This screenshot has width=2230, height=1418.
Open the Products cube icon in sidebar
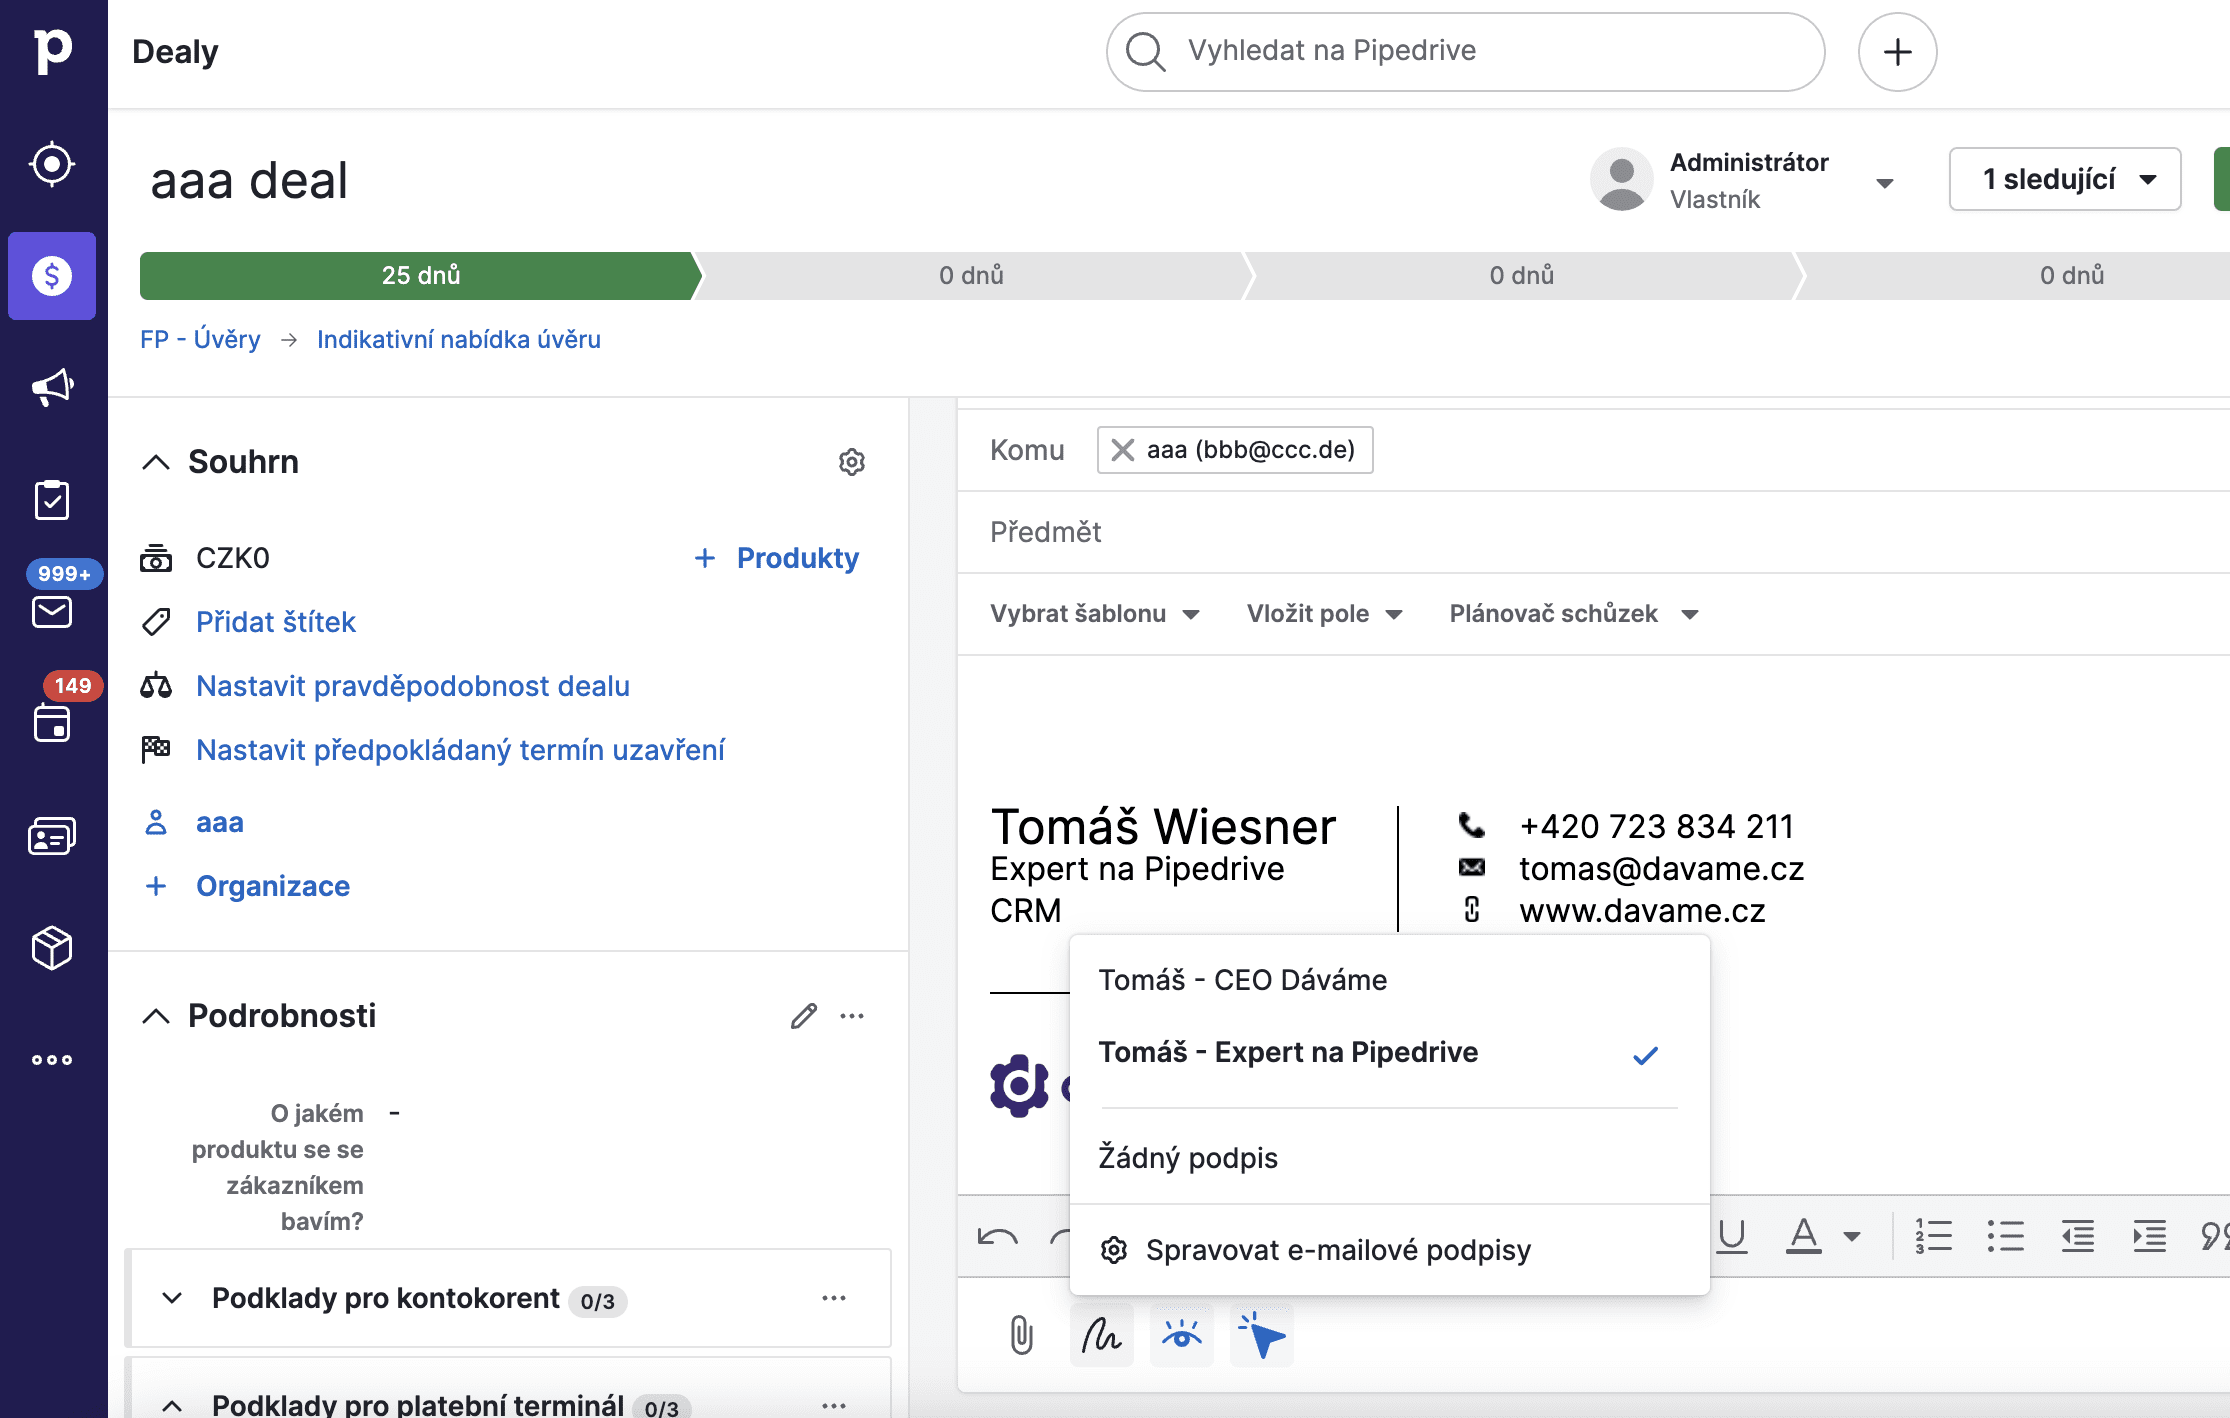tap(52, 948)
